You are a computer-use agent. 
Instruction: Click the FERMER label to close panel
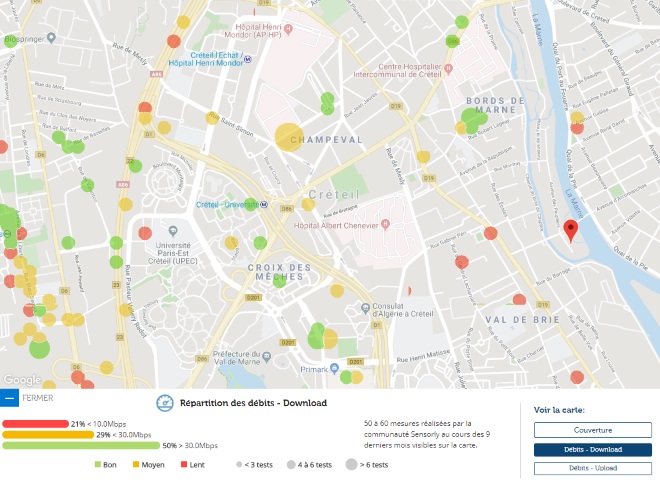(x=37, y=398)
